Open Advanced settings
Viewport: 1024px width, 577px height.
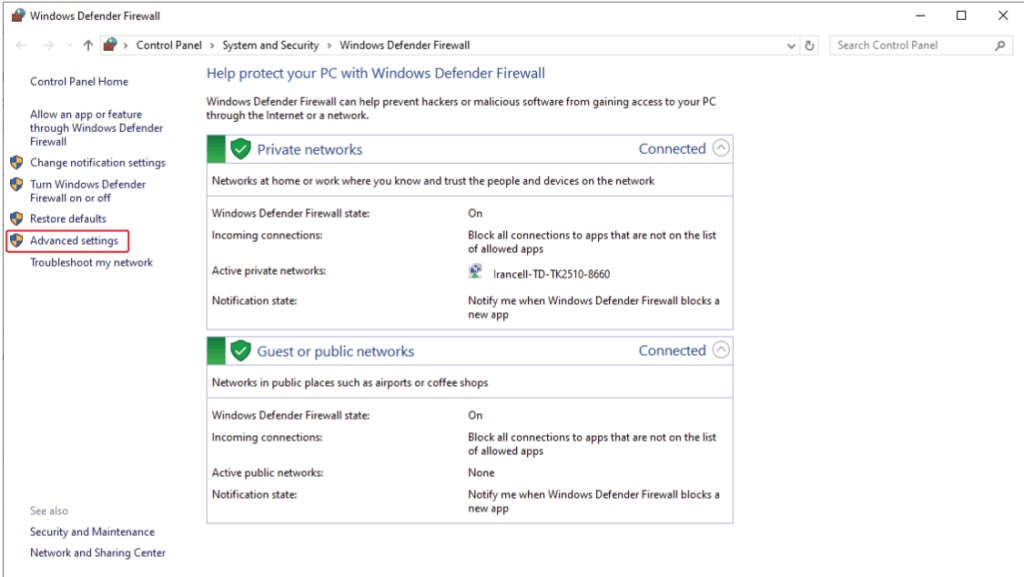(x=73, y=240)
